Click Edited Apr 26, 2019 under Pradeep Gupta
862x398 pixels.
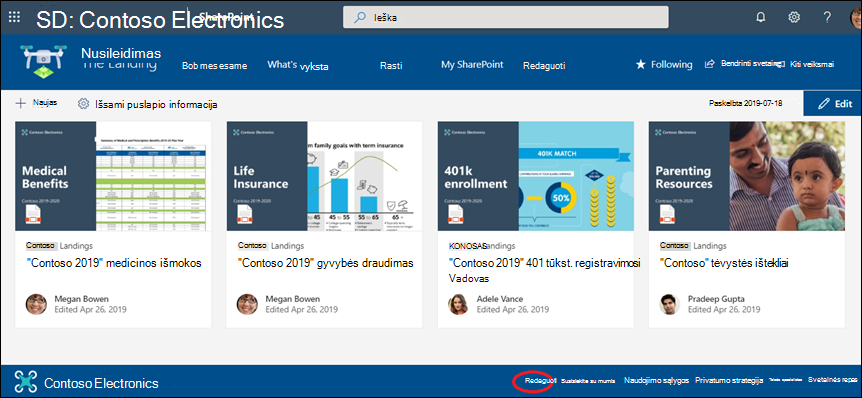click(x=723, y=309)
